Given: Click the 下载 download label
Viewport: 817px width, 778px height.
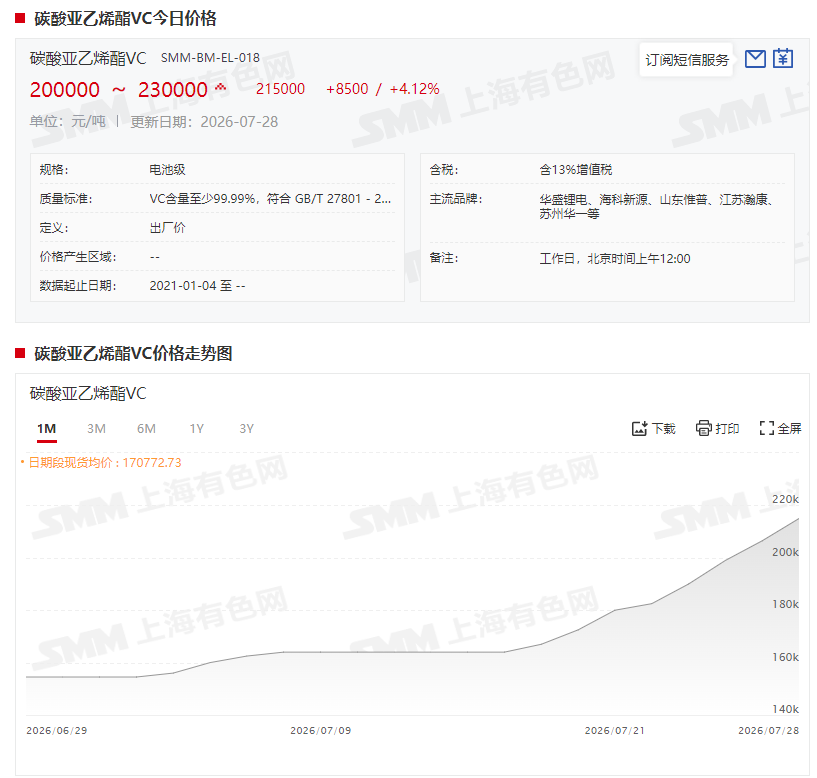Looking at the screenshot, I should 663,429.
